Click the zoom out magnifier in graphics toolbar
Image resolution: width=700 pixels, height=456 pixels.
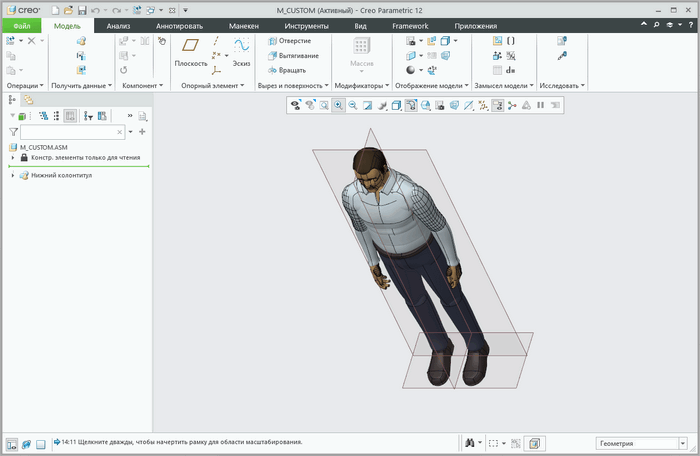click(x=353, y=105)
